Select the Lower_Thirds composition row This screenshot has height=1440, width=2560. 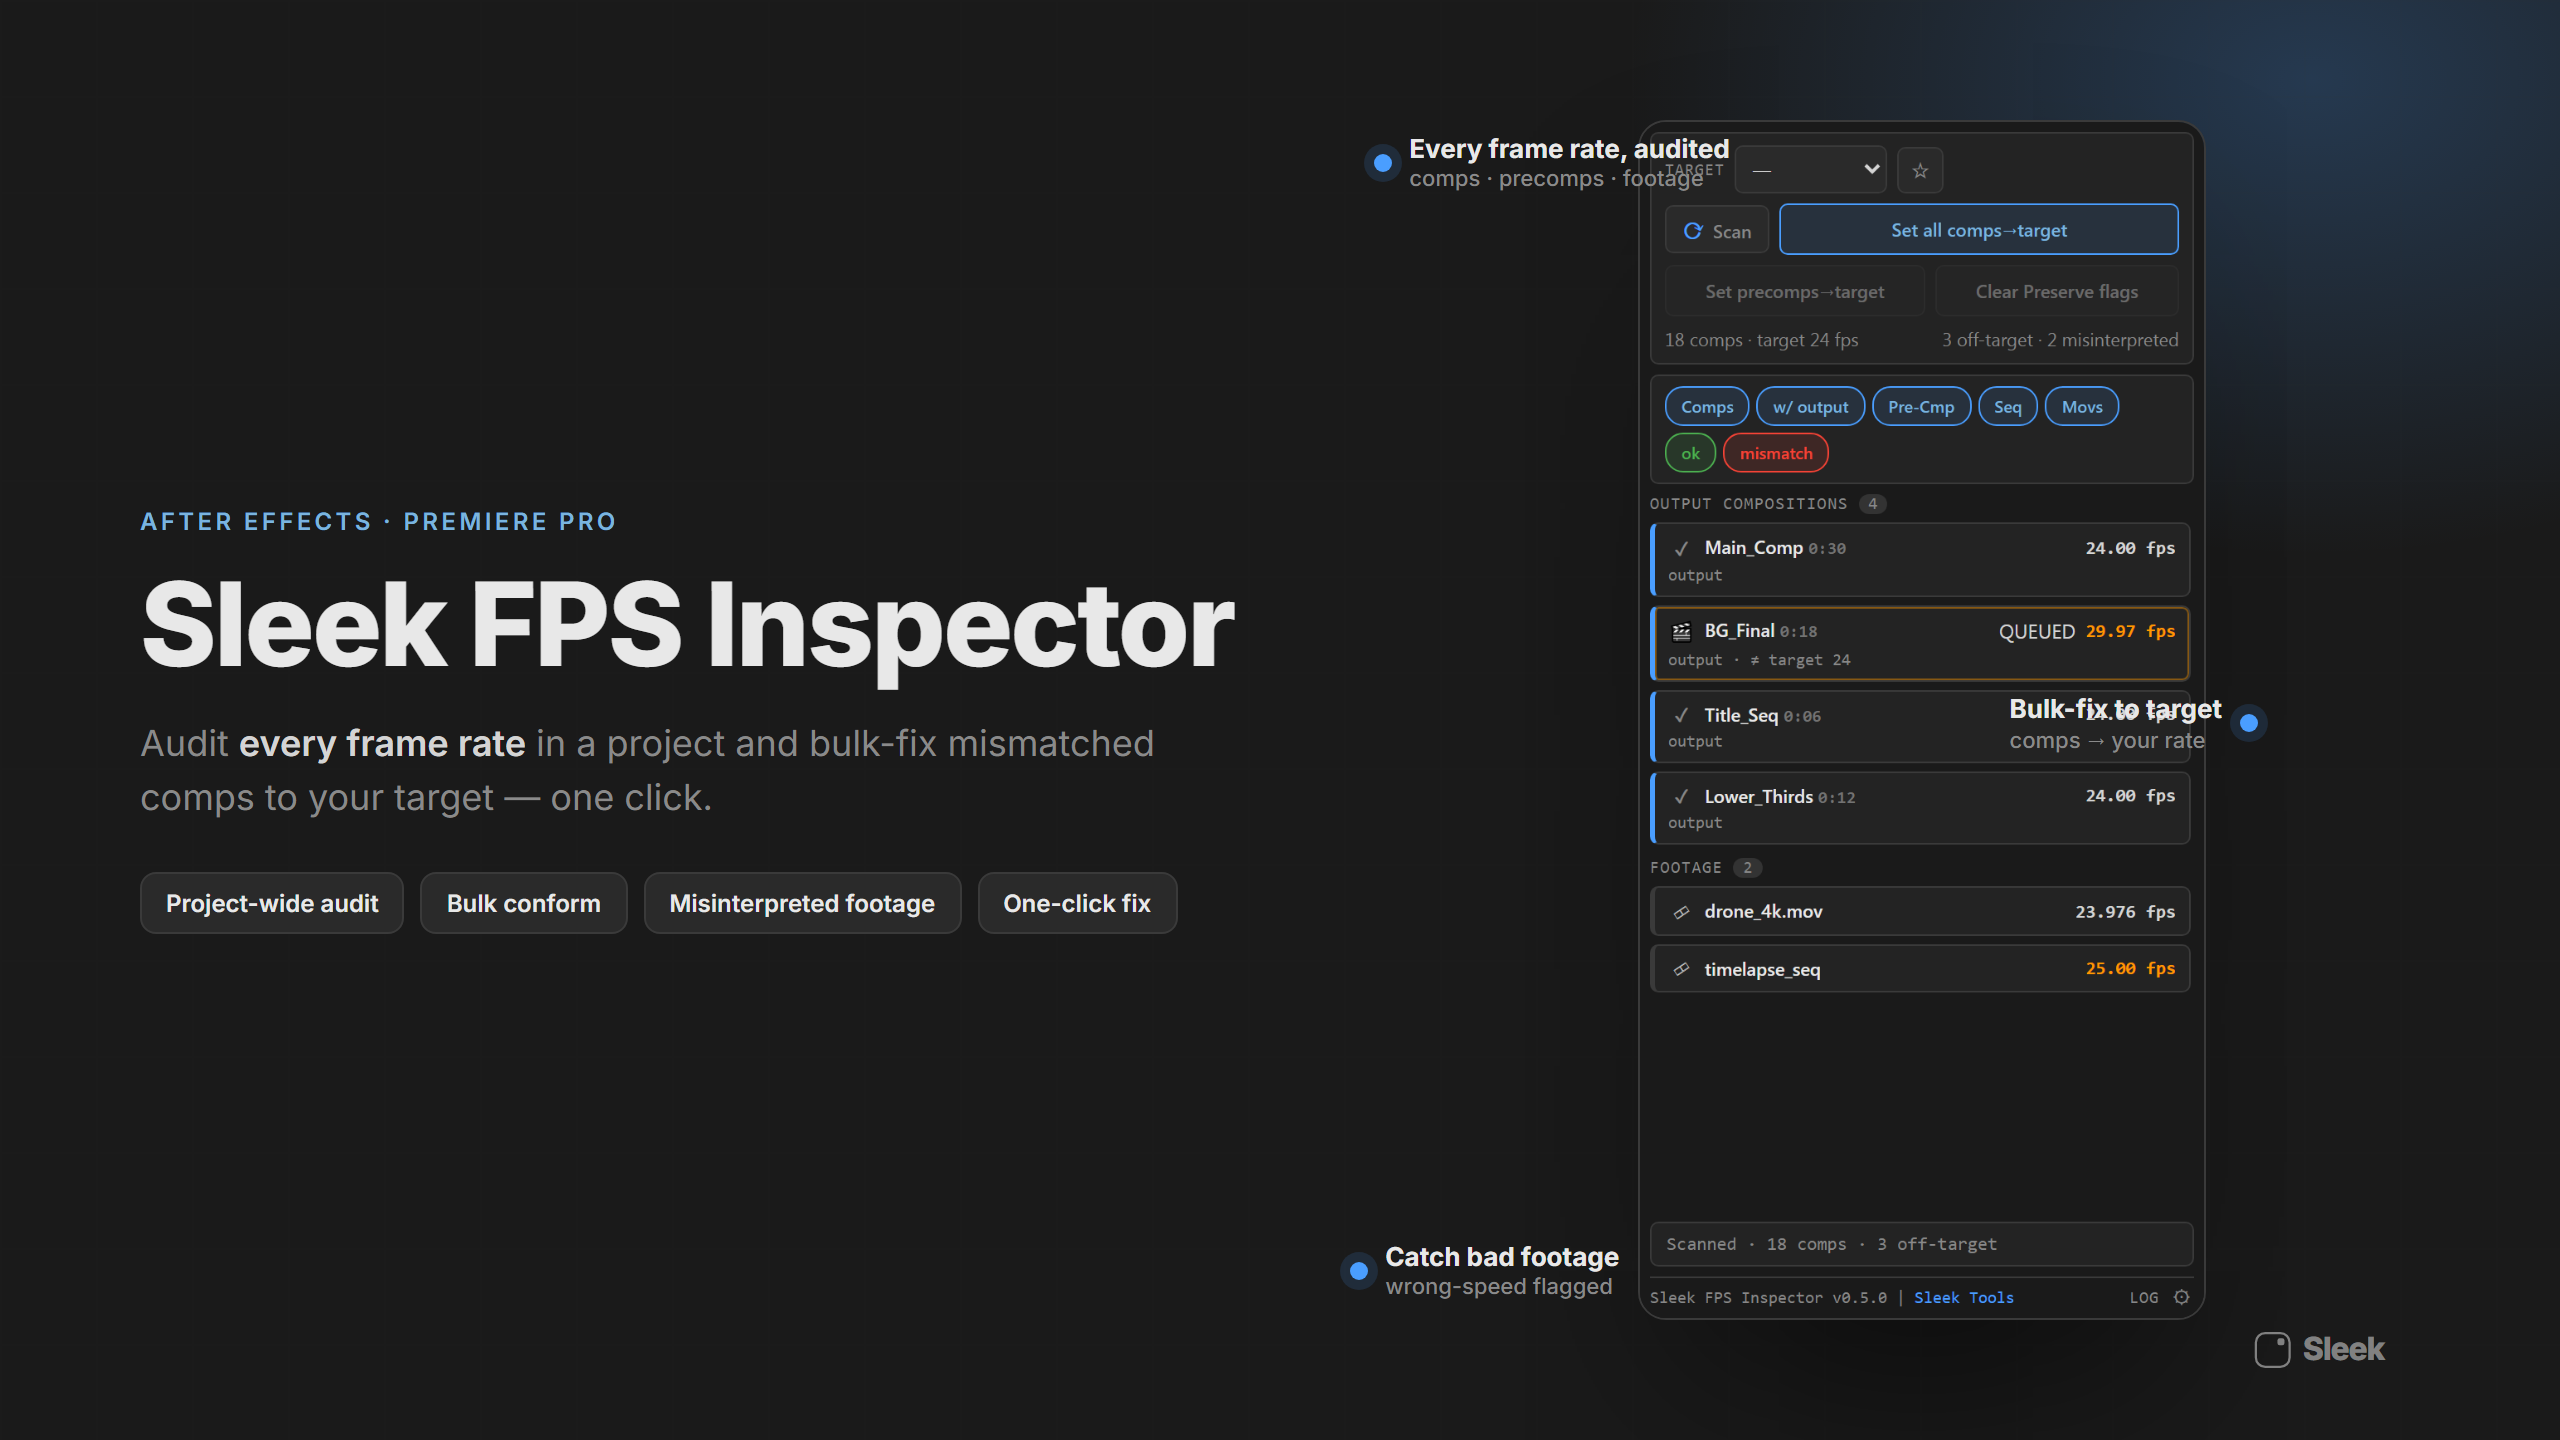[1920, 808]
